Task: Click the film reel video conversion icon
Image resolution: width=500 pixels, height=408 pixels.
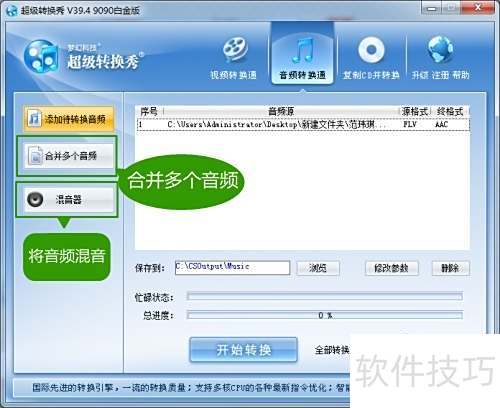Action: pos(235,50)
